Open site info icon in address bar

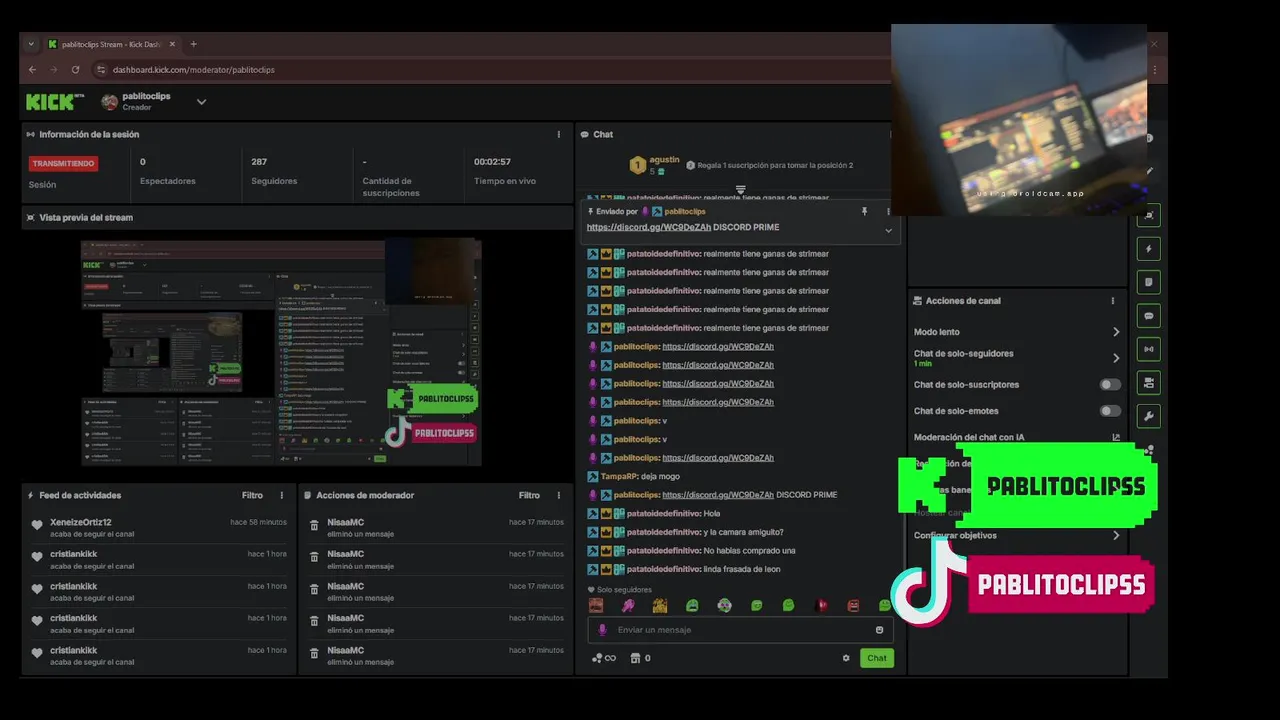[x=100, y=70]
